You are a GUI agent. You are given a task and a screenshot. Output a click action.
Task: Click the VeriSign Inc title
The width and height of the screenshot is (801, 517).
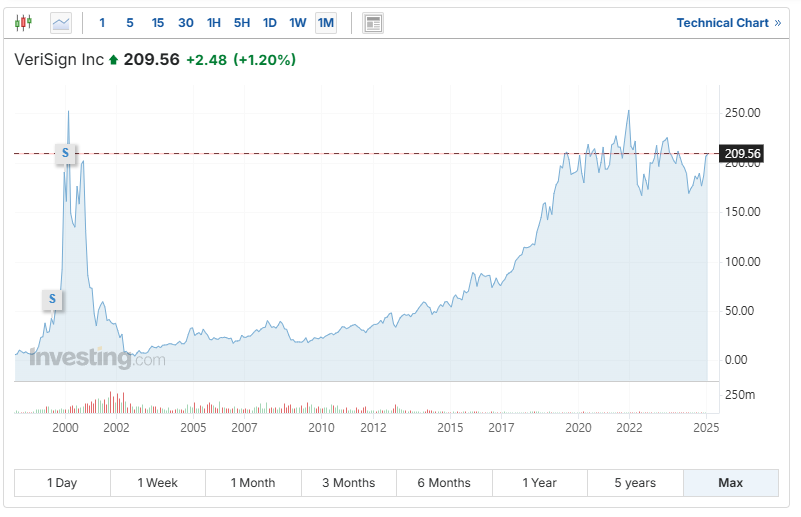[x=59, y=60]
